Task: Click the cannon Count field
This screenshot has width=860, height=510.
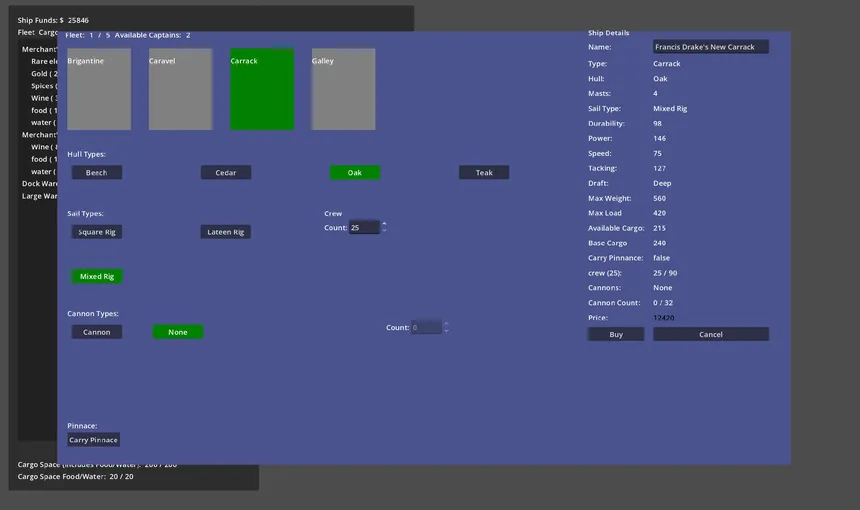Action: pyautogui.click(x=426, y=327)
